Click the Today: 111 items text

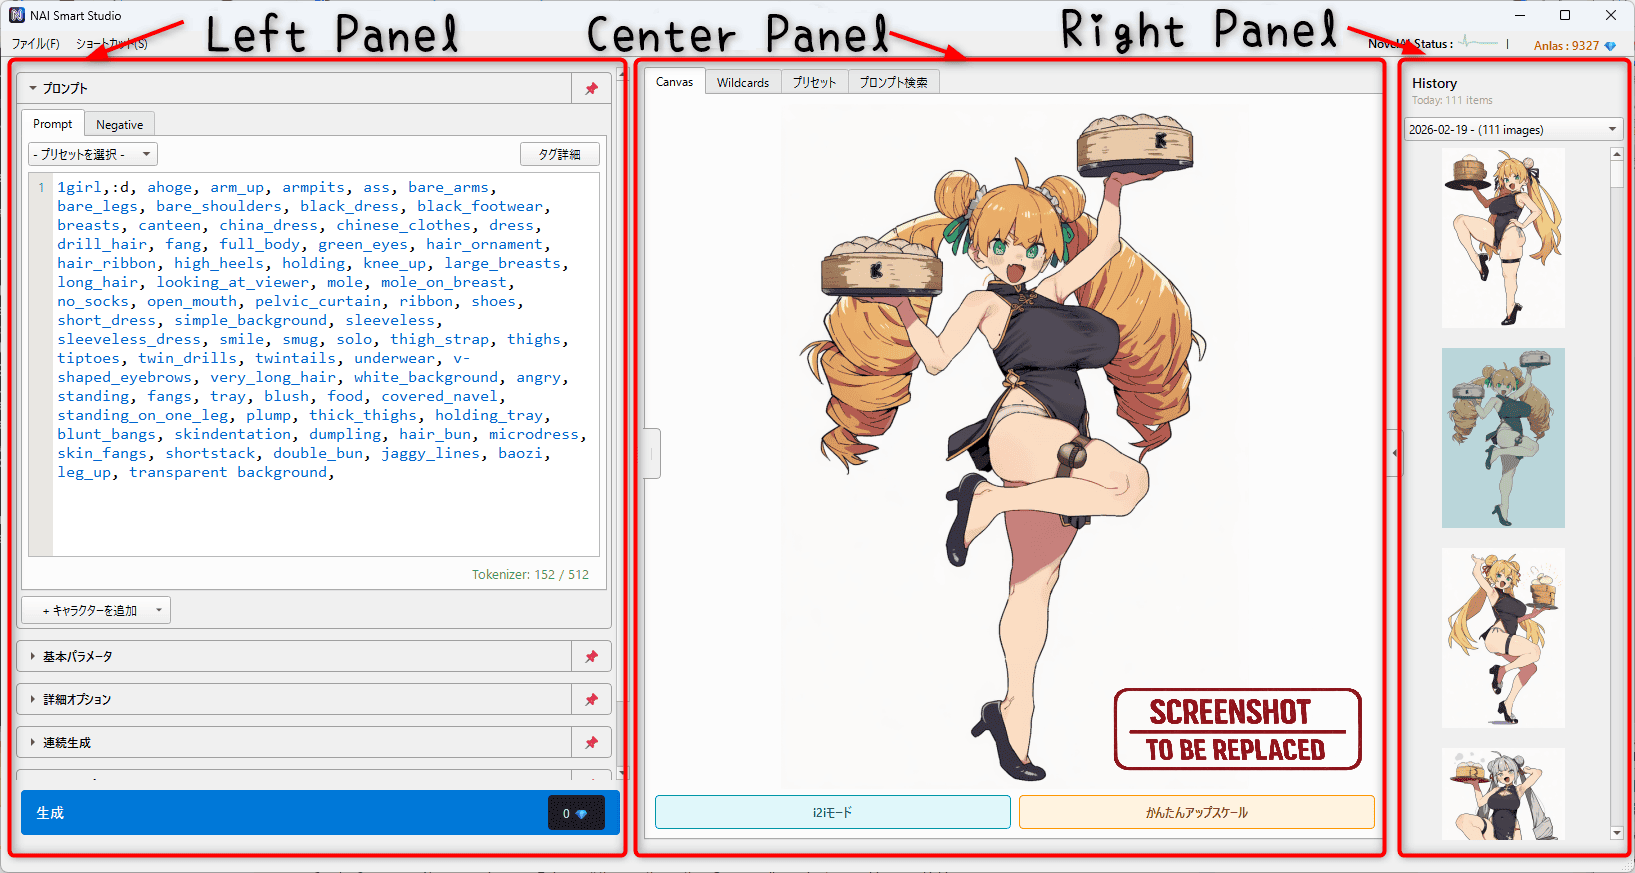coord(1452,101)
